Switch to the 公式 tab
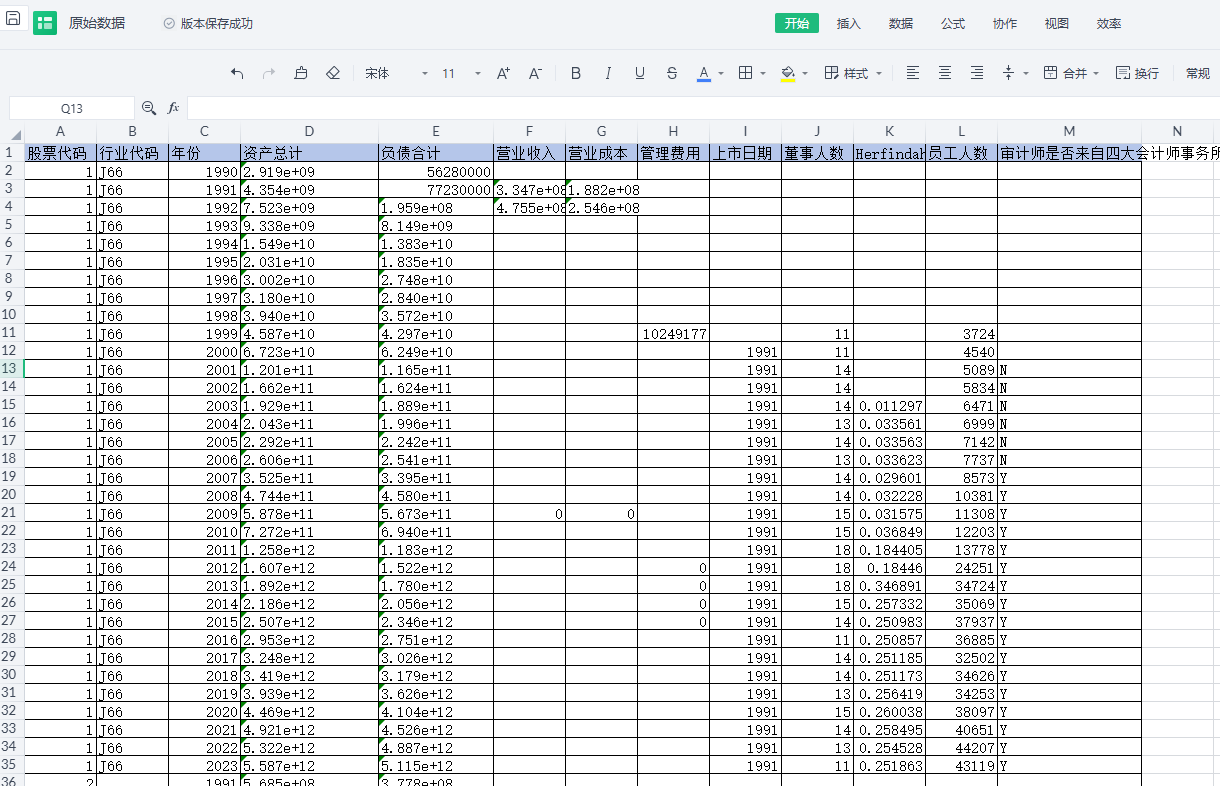The height and width of the screenshot is (786, 1220). (953, 23)
